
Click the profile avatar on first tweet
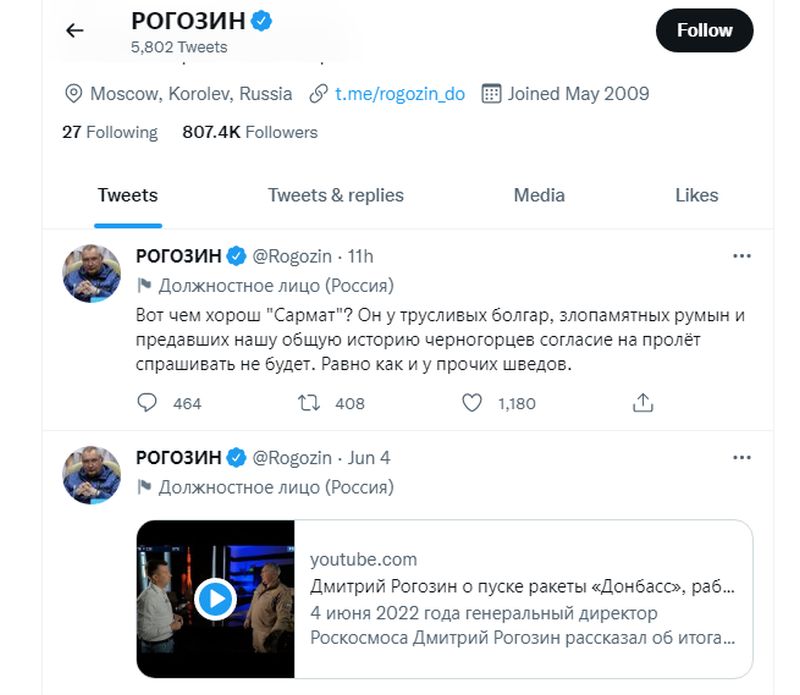tap(92, 272)
